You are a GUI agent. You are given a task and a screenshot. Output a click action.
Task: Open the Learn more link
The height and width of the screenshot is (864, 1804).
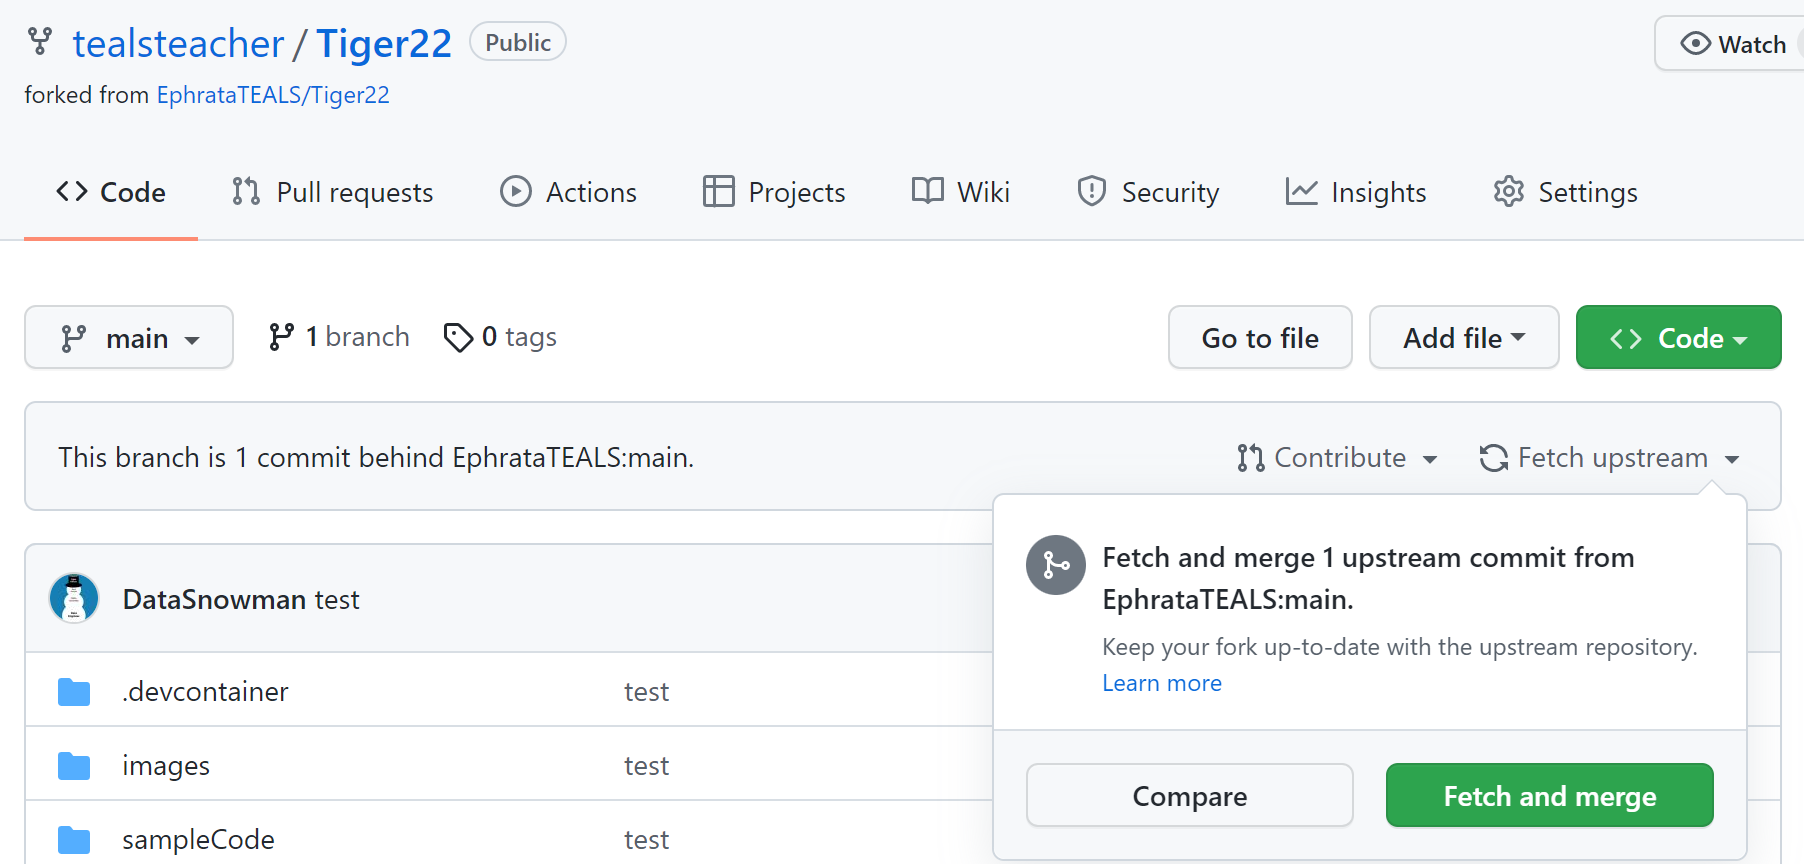click(1162, 683)
